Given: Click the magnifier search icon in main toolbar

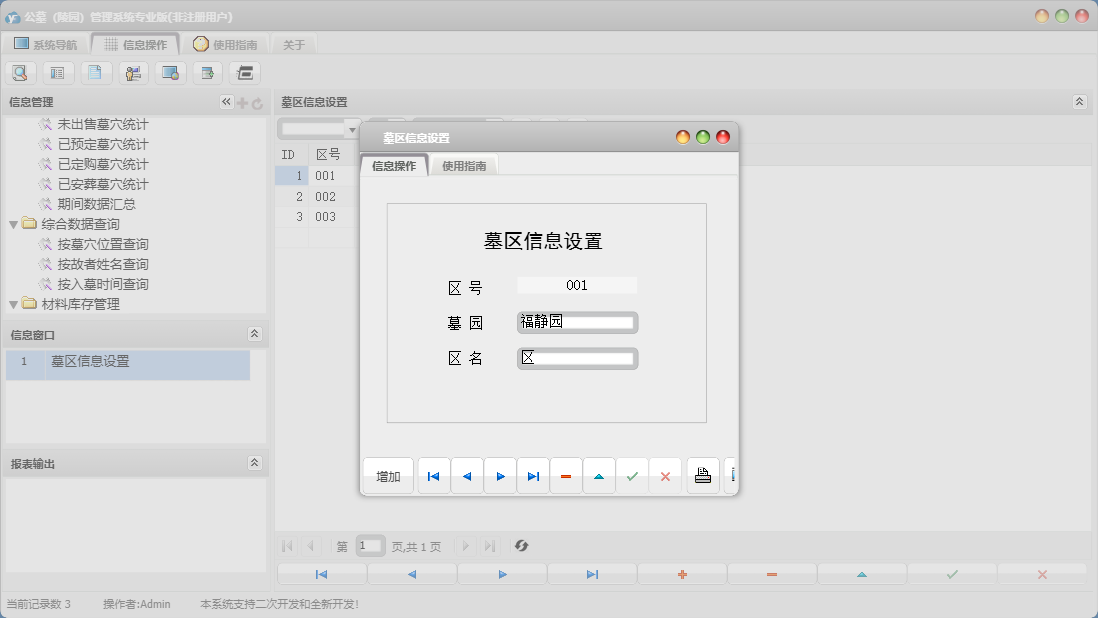Looking at the screenshot, I should tap(21, 73).
